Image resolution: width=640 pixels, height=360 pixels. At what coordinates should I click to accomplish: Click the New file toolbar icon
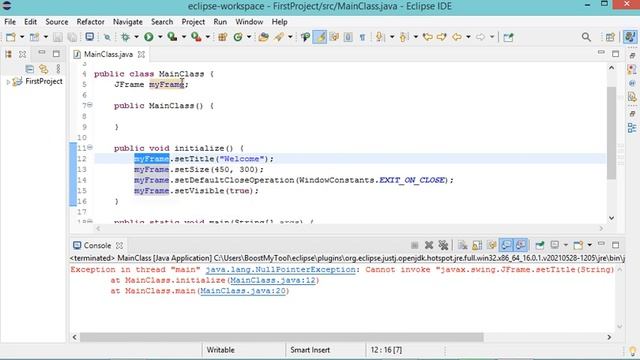point(11,37)
